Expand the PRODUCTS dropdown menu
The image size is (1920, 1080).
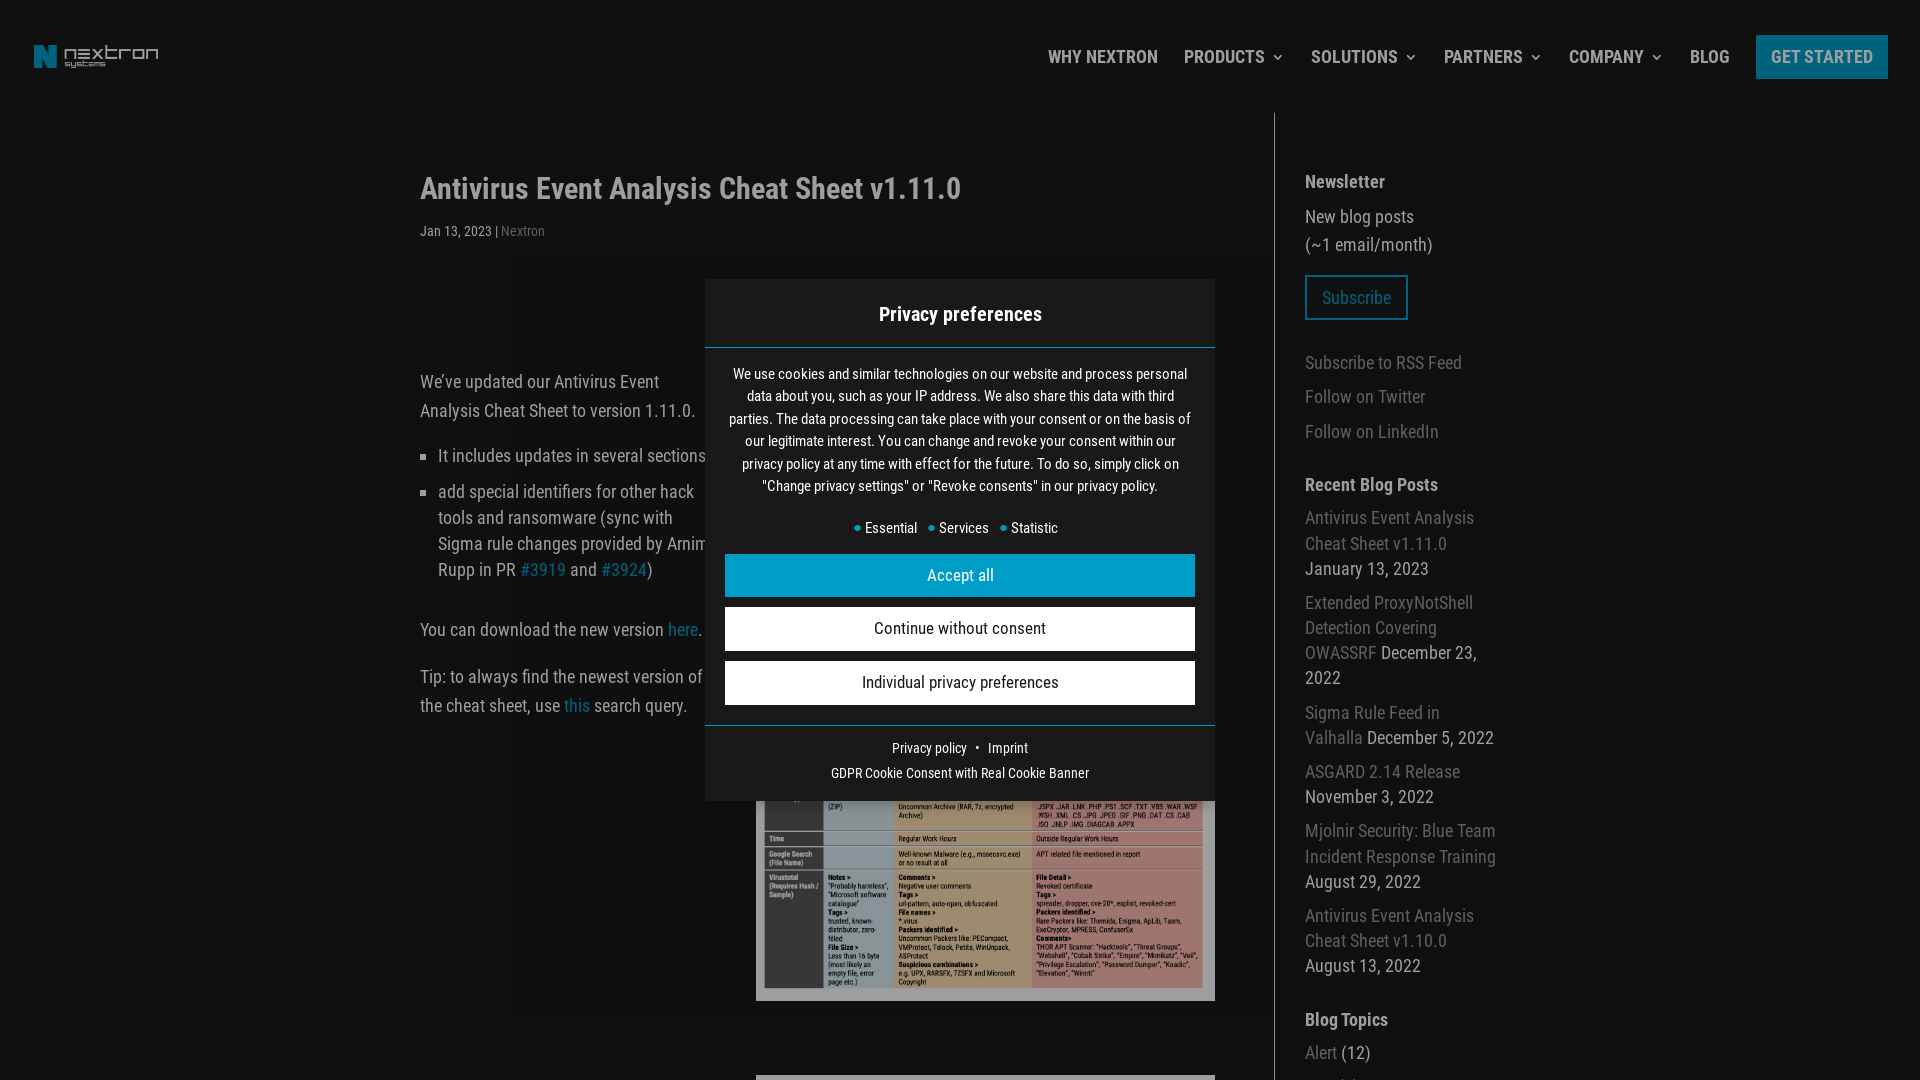(1234, 57)
